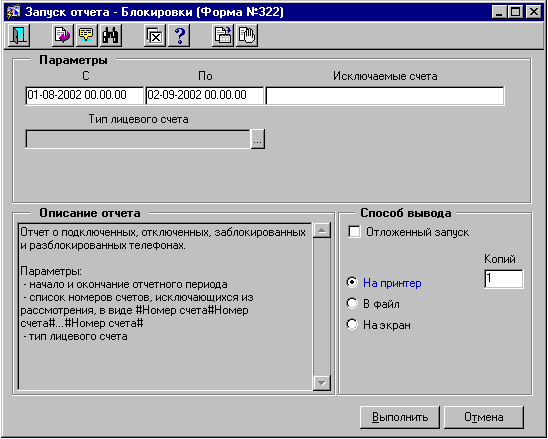The image size is (548, 439).
Task: Click the document with calendar toolbar icon
Action: pos(223,35)
